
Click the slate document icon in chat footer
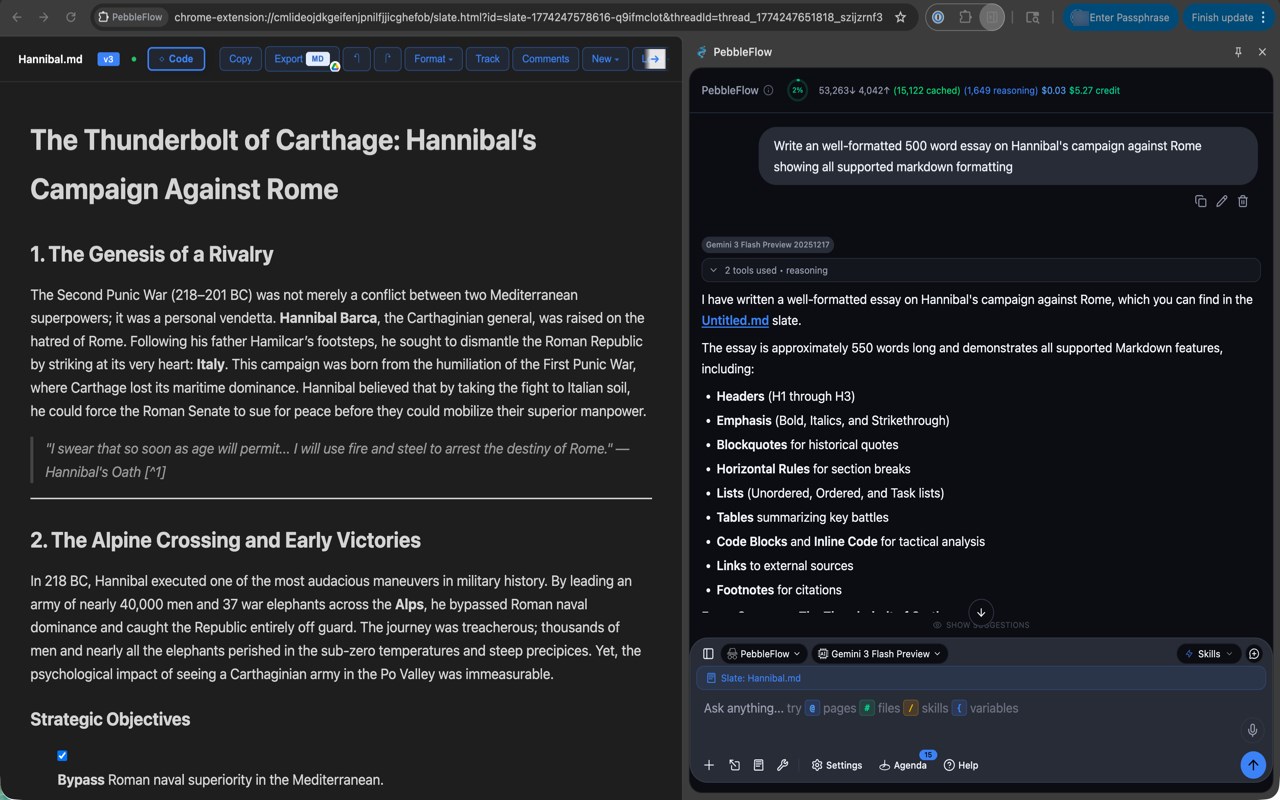point(758,765)
